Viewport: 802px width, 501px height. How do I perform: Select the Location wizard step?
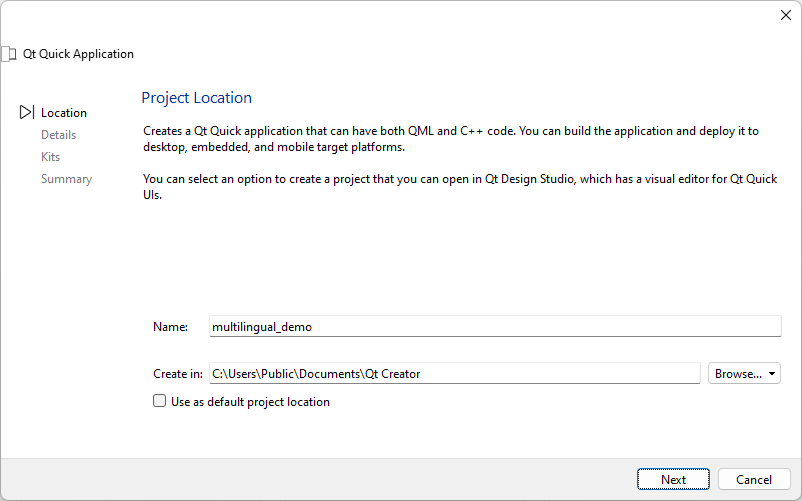pyautogui.click(x=64, y=113)
